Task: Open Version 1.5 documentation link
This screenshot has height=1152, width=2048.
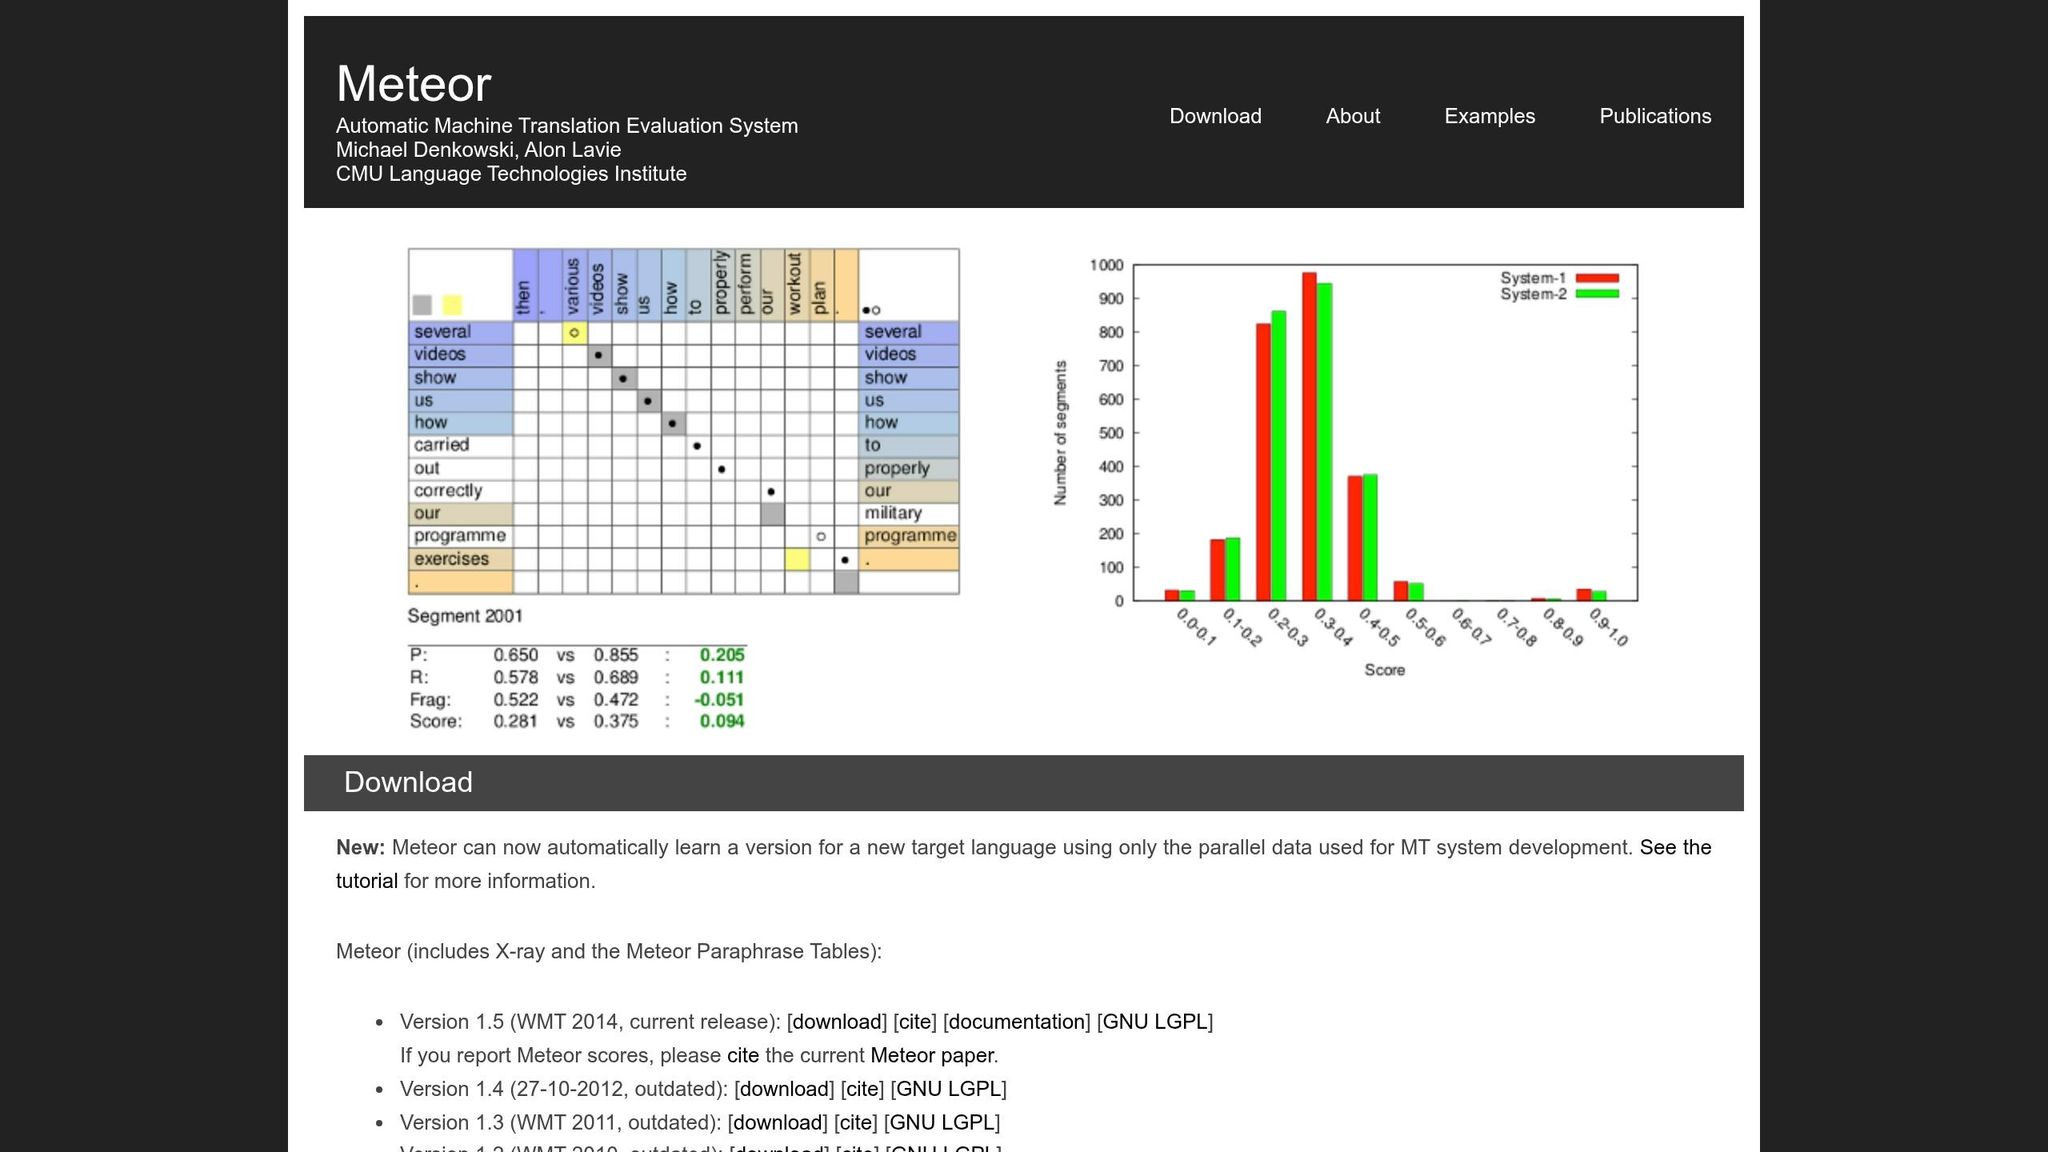Action: [1016, 1022]
